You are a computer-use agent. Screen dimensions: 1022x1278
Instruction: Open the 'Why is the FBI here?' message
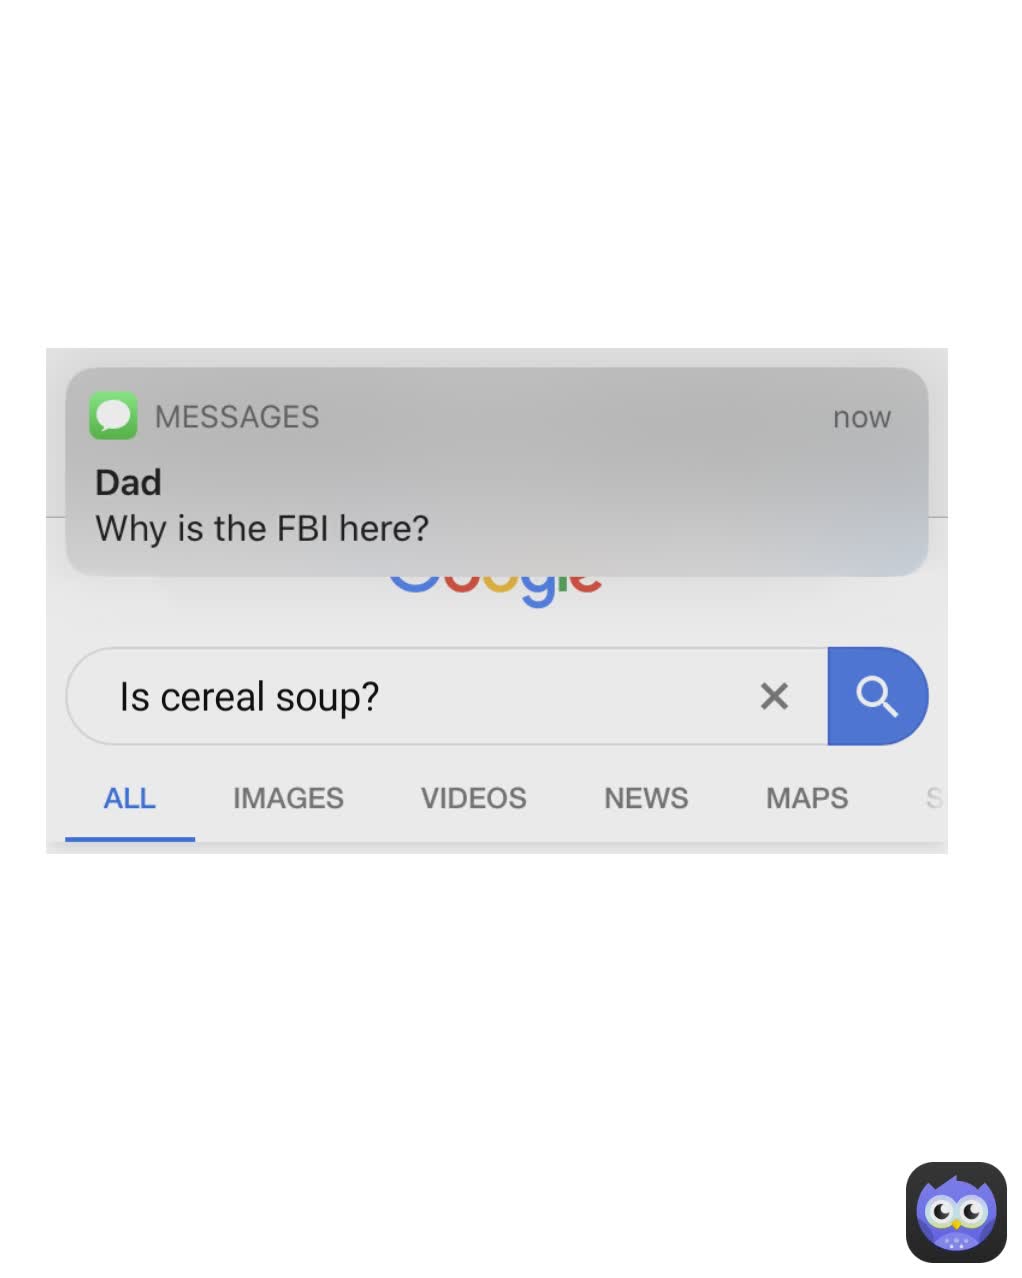262,528
